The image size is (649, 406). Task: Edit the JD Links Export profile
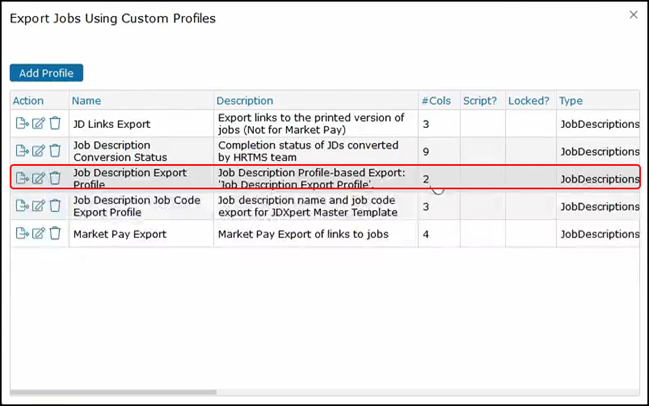(x=38, y=124)
